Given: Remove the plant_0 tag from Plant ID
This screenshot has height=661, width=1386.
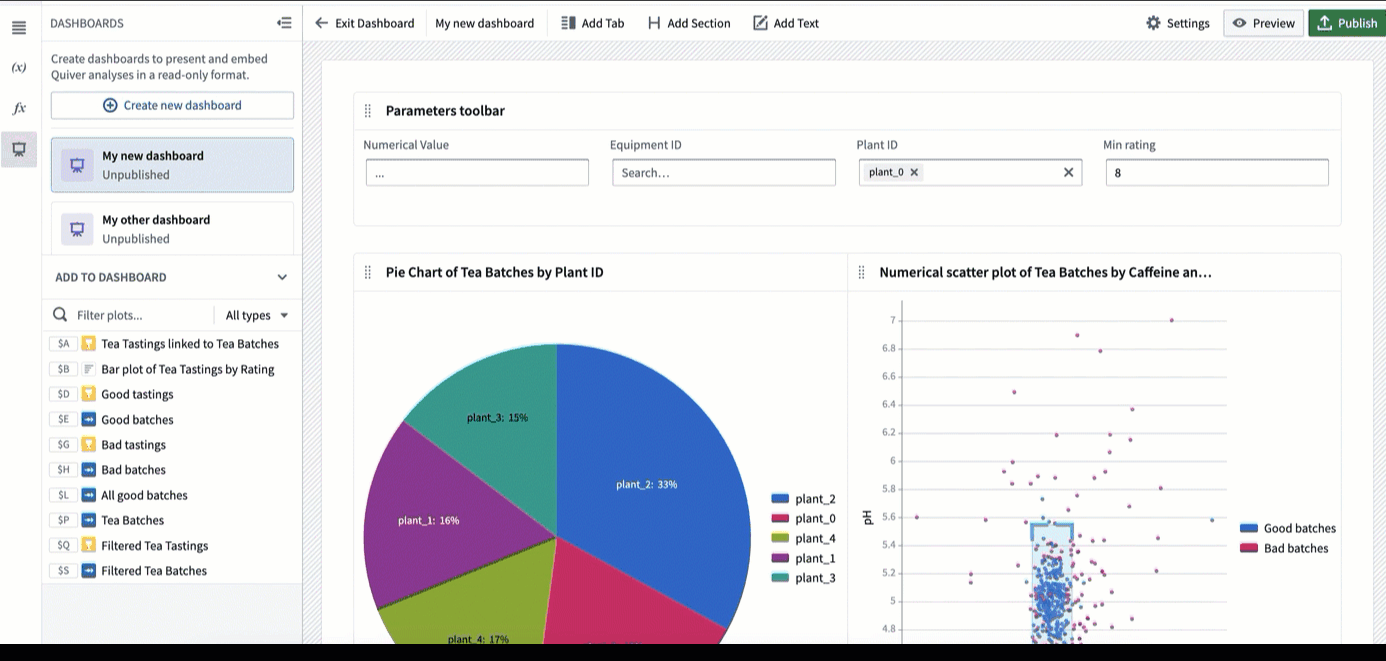Looking at the screenshot, I should click(914, 172).
